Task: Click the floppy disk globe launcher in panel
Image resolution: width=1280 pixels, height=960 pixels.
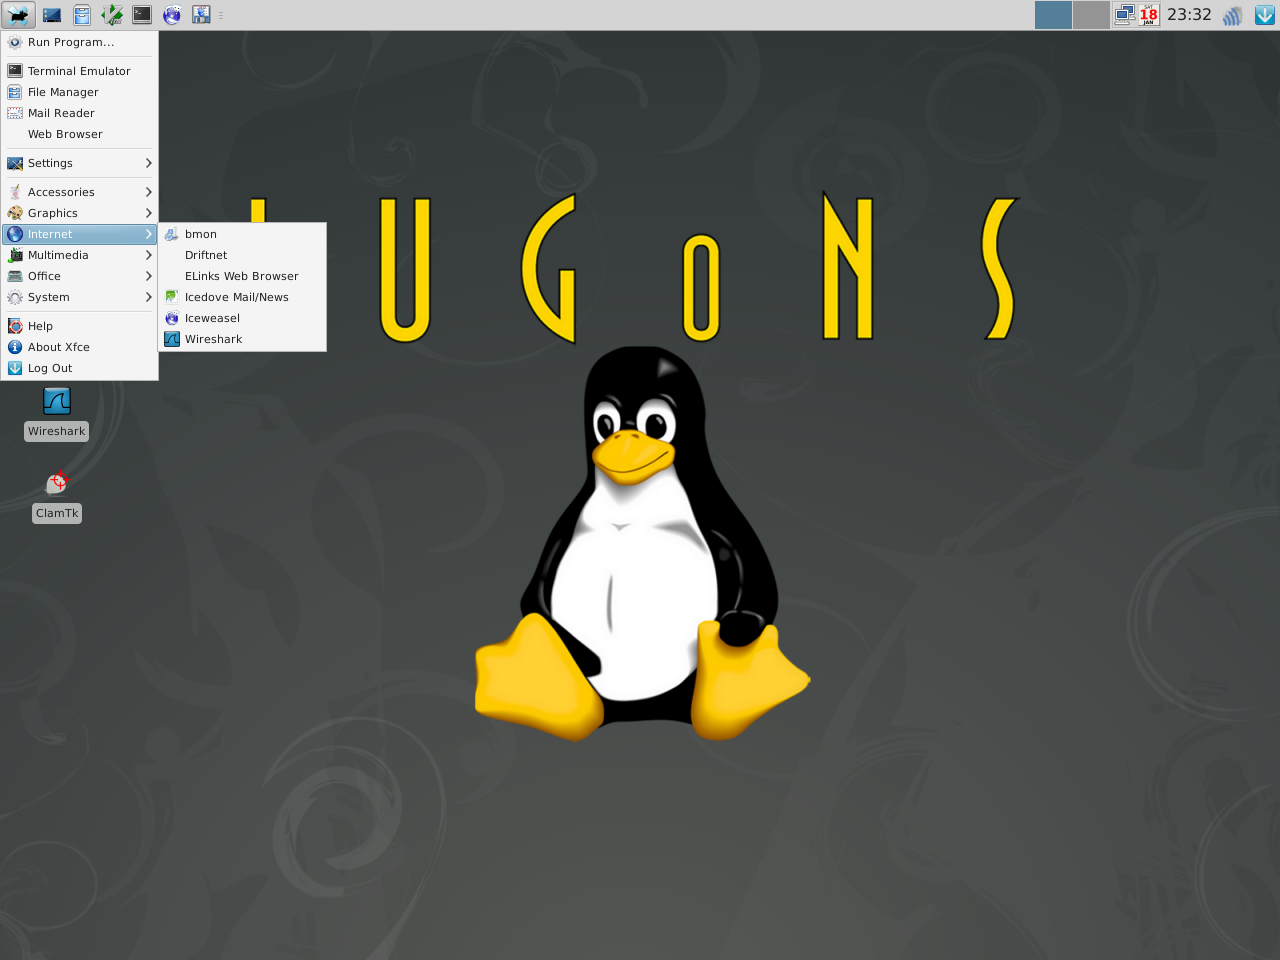Action: click(201, 15)
